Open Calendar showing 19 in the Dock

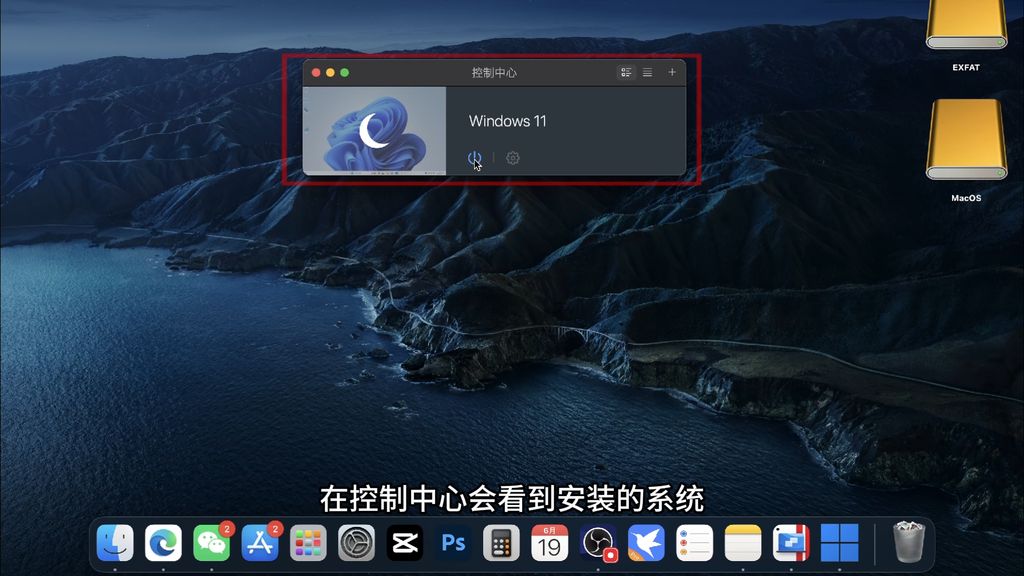click(x=550, y=543)
